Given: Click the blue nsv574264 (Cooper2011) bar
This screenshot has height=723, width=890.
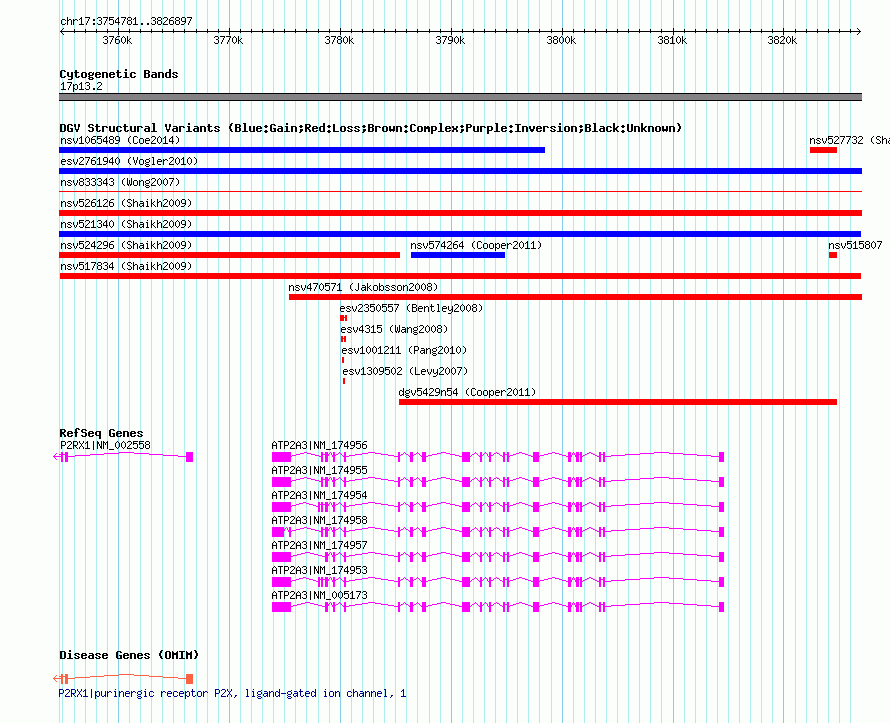Looking at the screenshot, I should pos(457,255).
